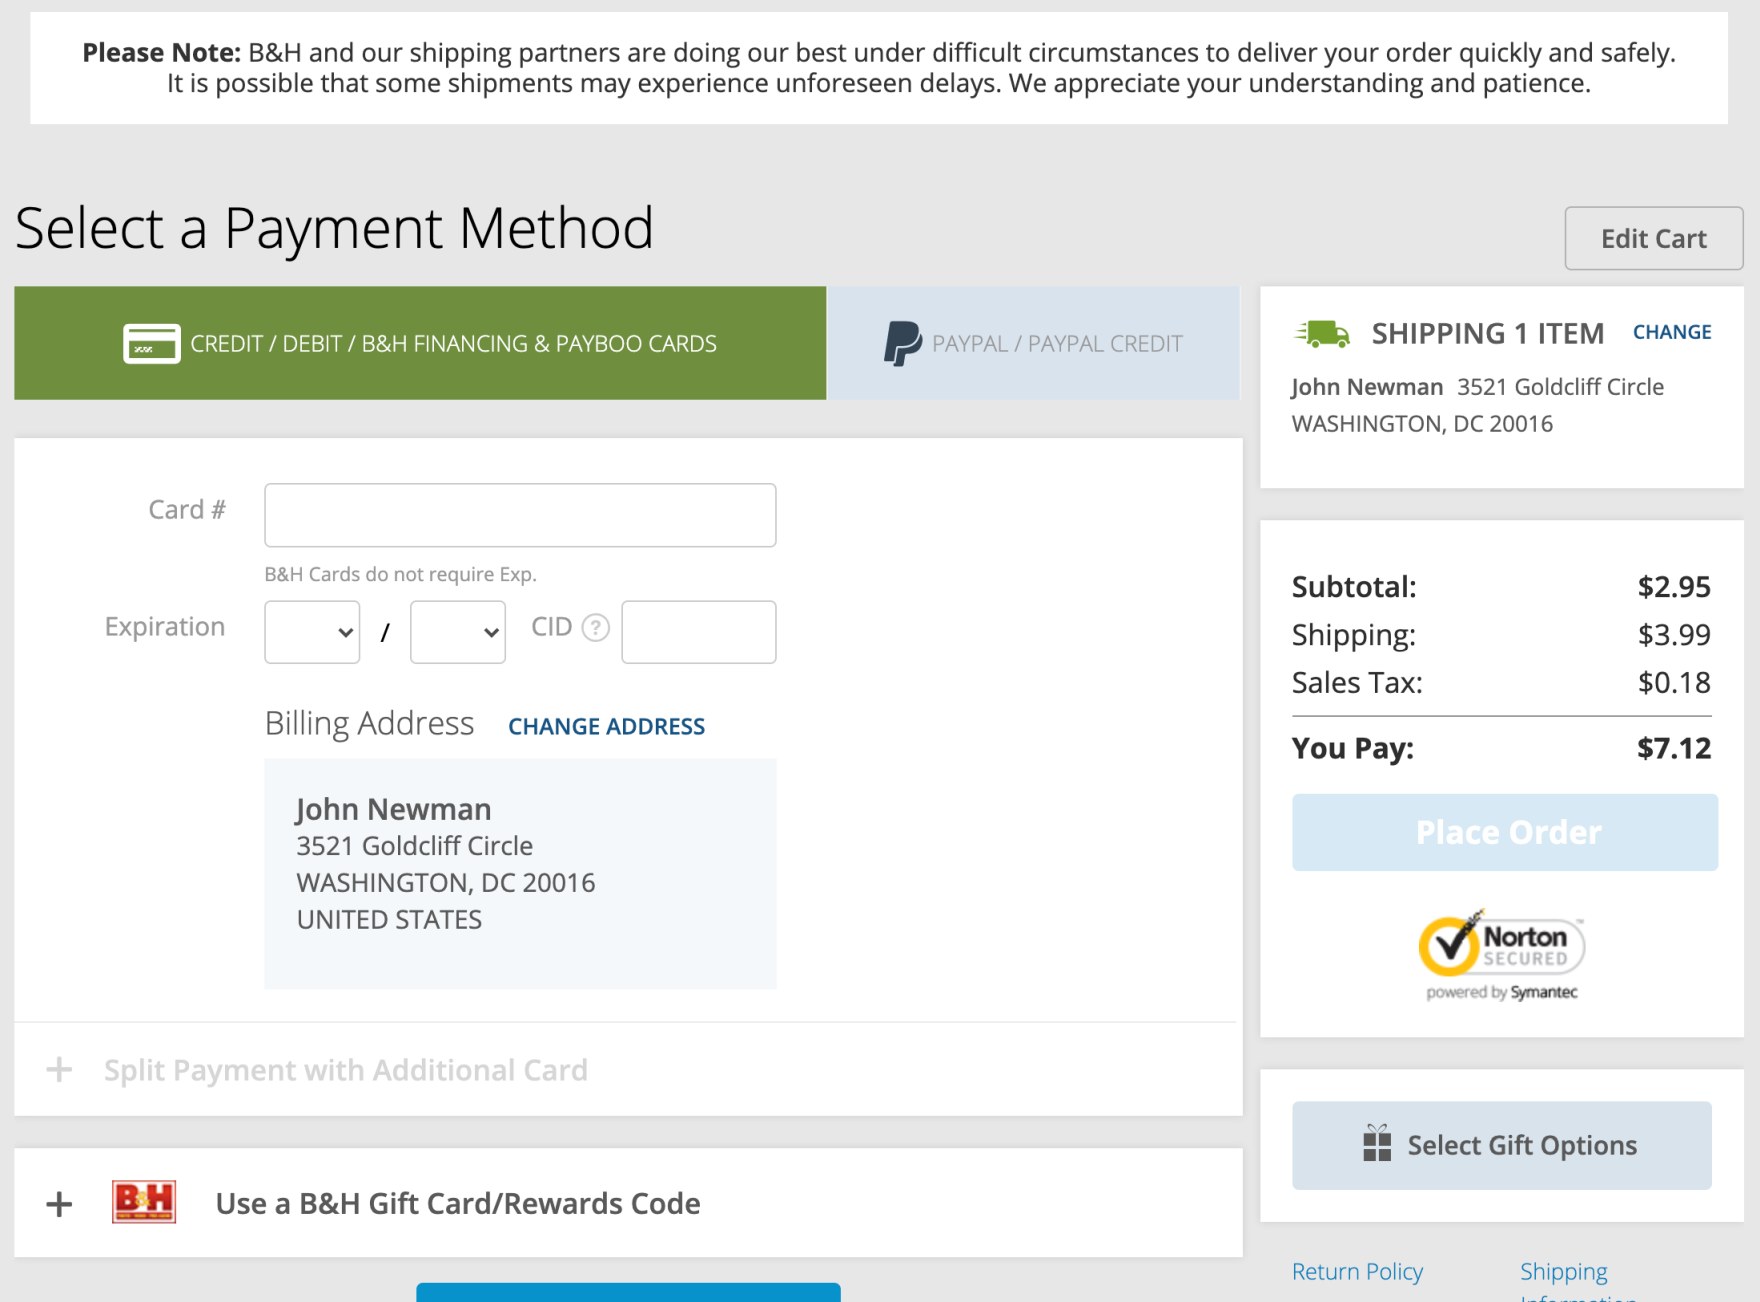Open the expiration year dropdown
Viewport: 1760px width, 1302px height.
[456, 631]
